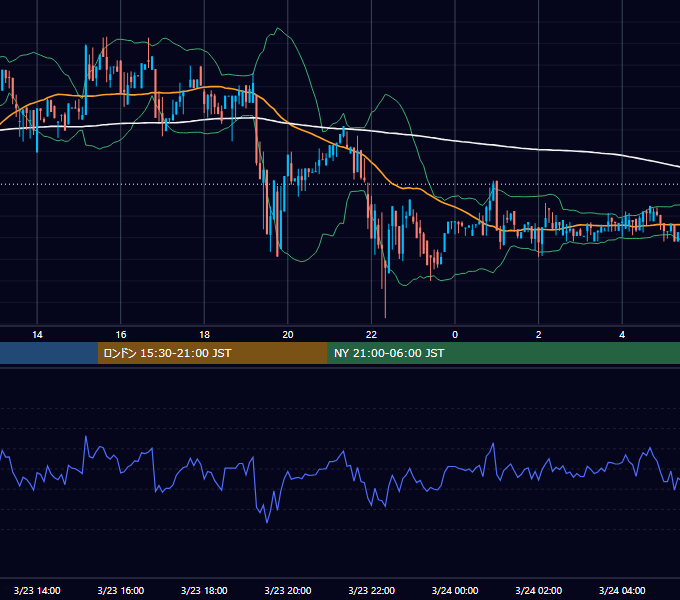Click the 3/24 04:00 label on oscillator axis

pyautogui.click(x=622, y=590)
